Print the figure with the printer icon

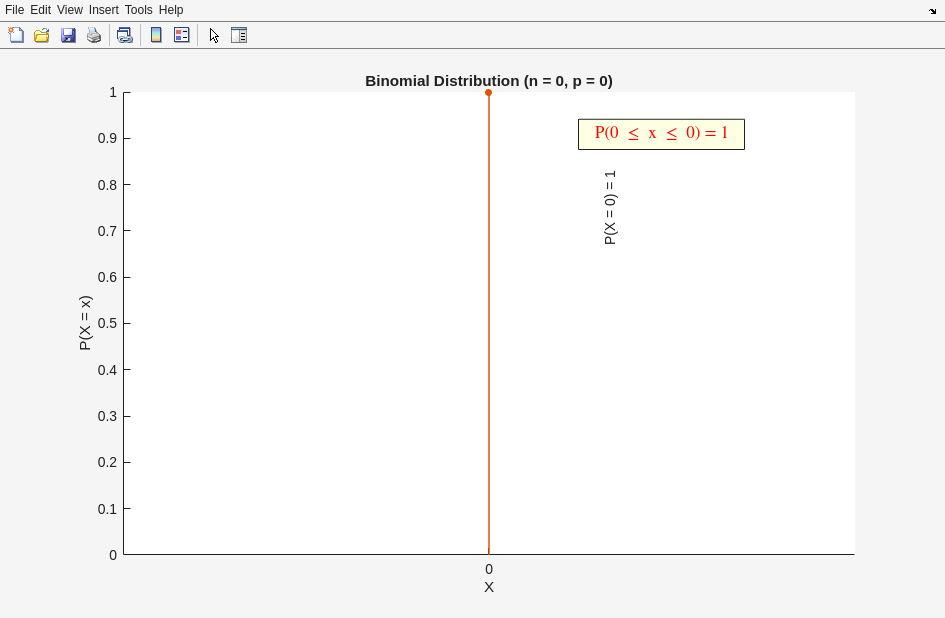[x=94, y=35]
